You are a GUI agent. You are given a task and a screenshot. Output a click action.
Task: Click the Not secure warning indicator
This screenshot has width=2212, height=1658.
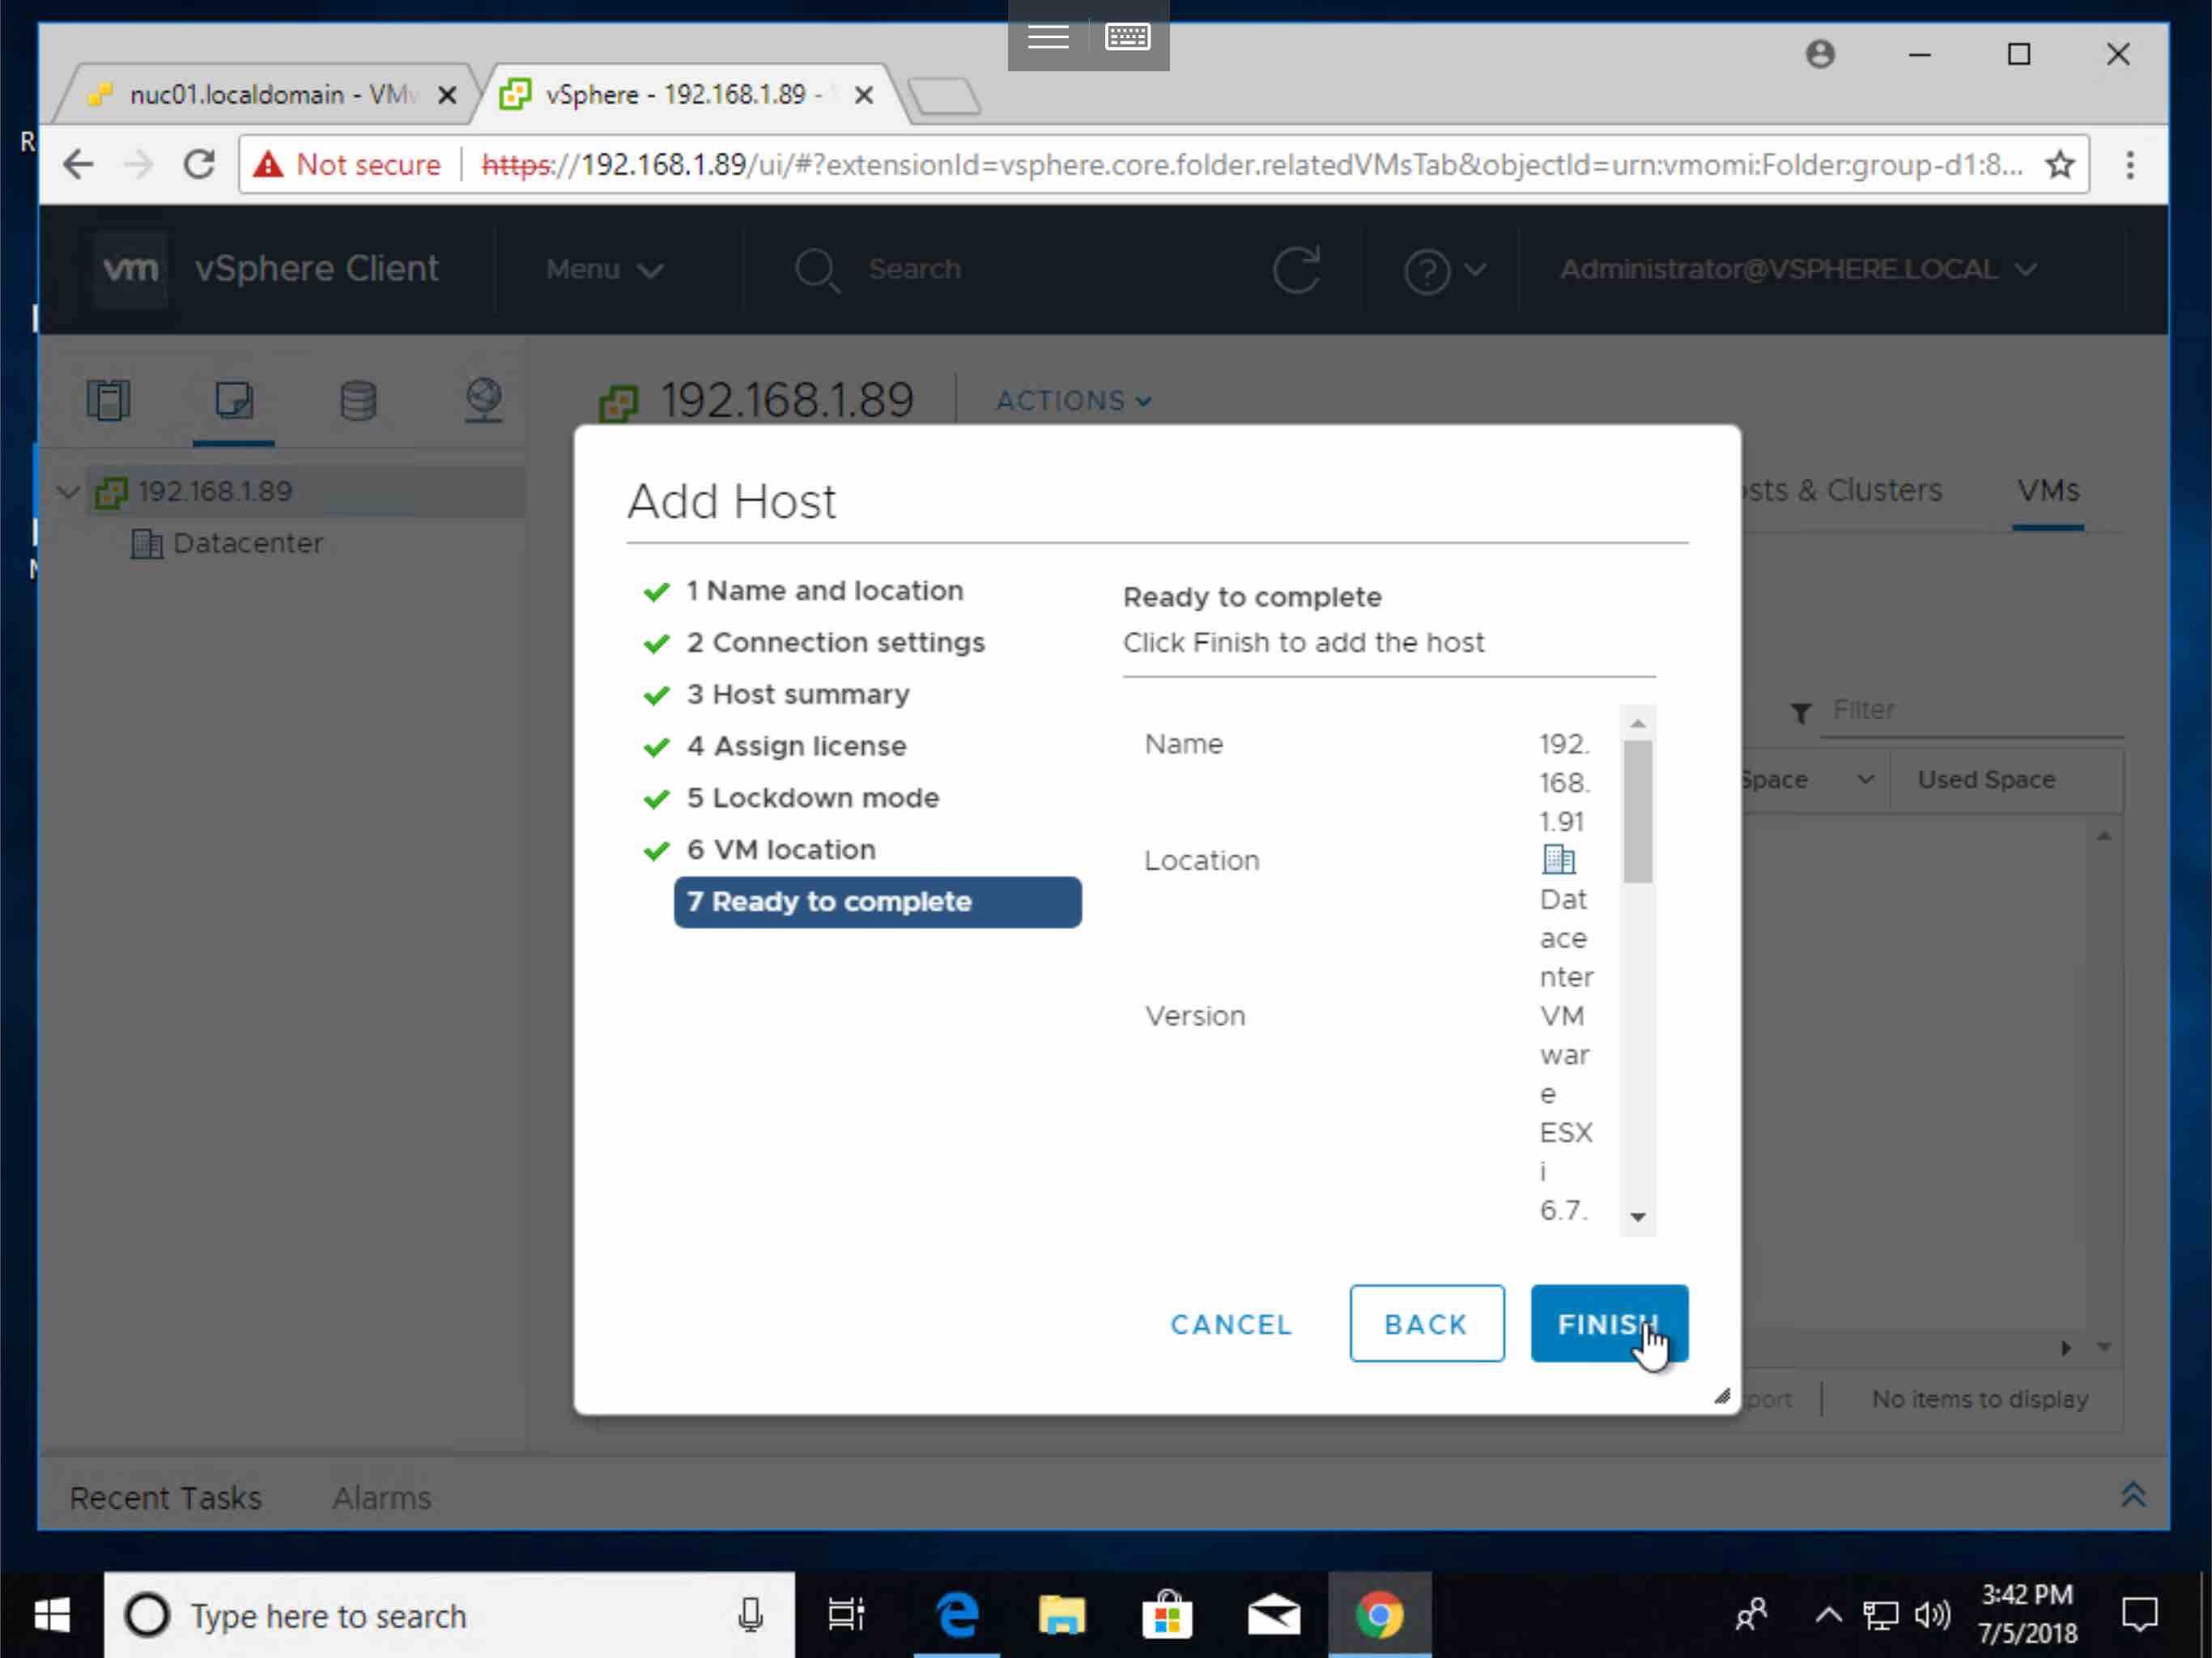347,164
